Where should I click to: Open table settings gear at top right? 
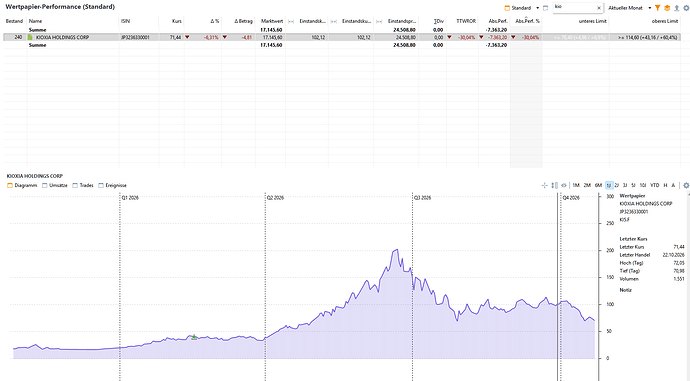(686, 8)
